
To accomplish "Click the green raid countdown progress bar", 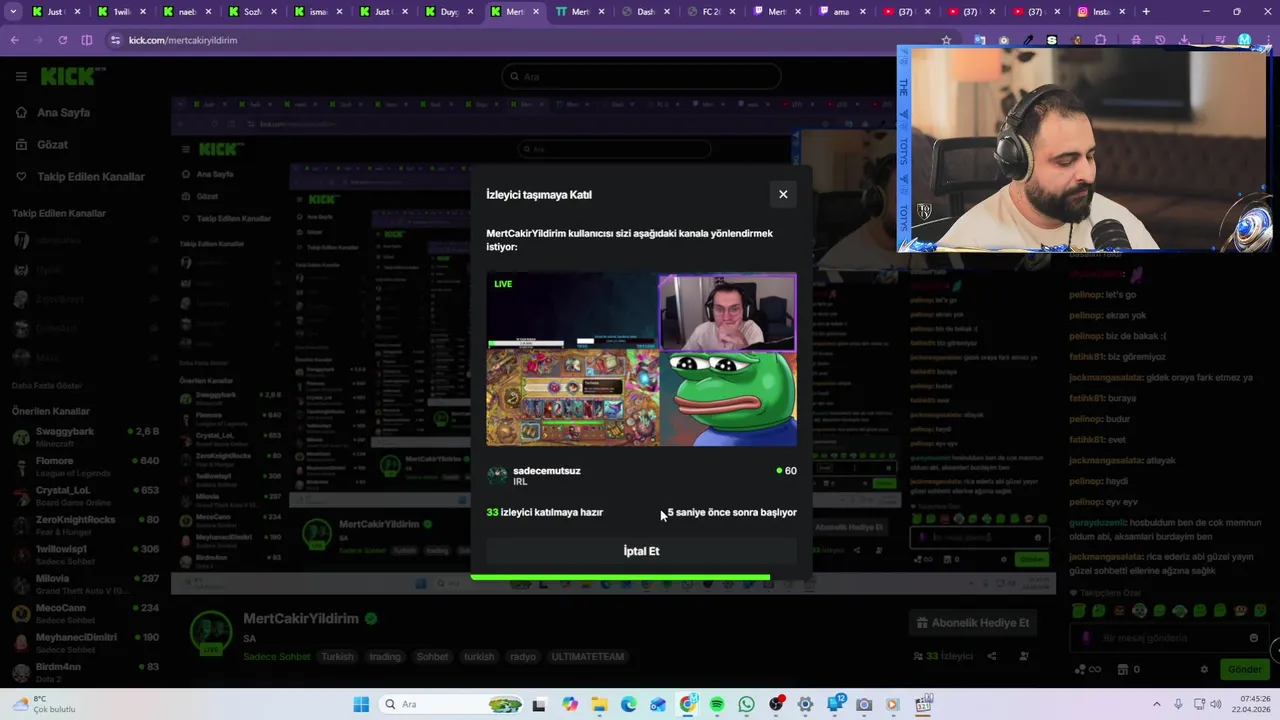I will click(620, 577).
